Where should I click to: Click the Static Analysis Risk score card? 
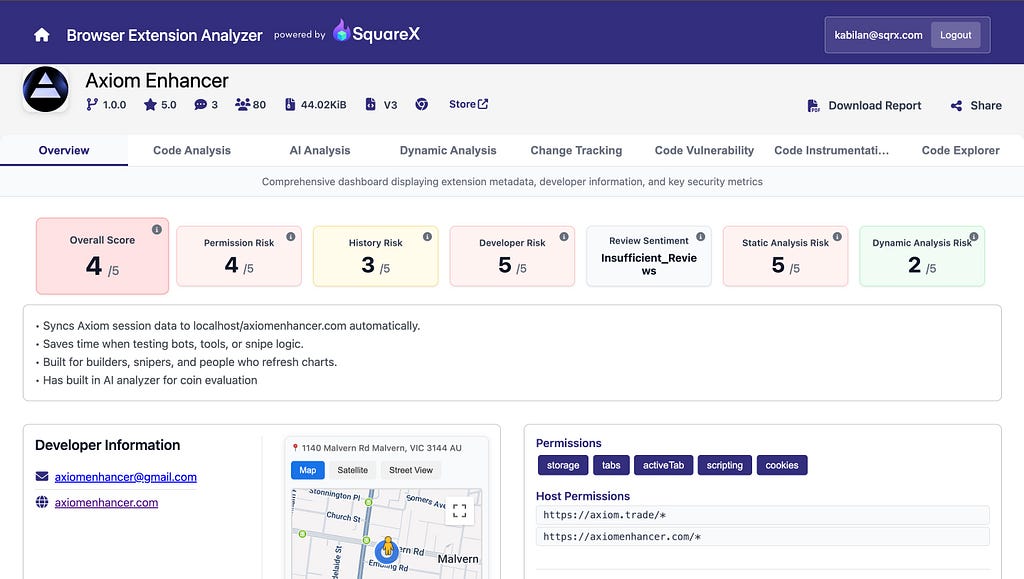[x=785, y=256]
